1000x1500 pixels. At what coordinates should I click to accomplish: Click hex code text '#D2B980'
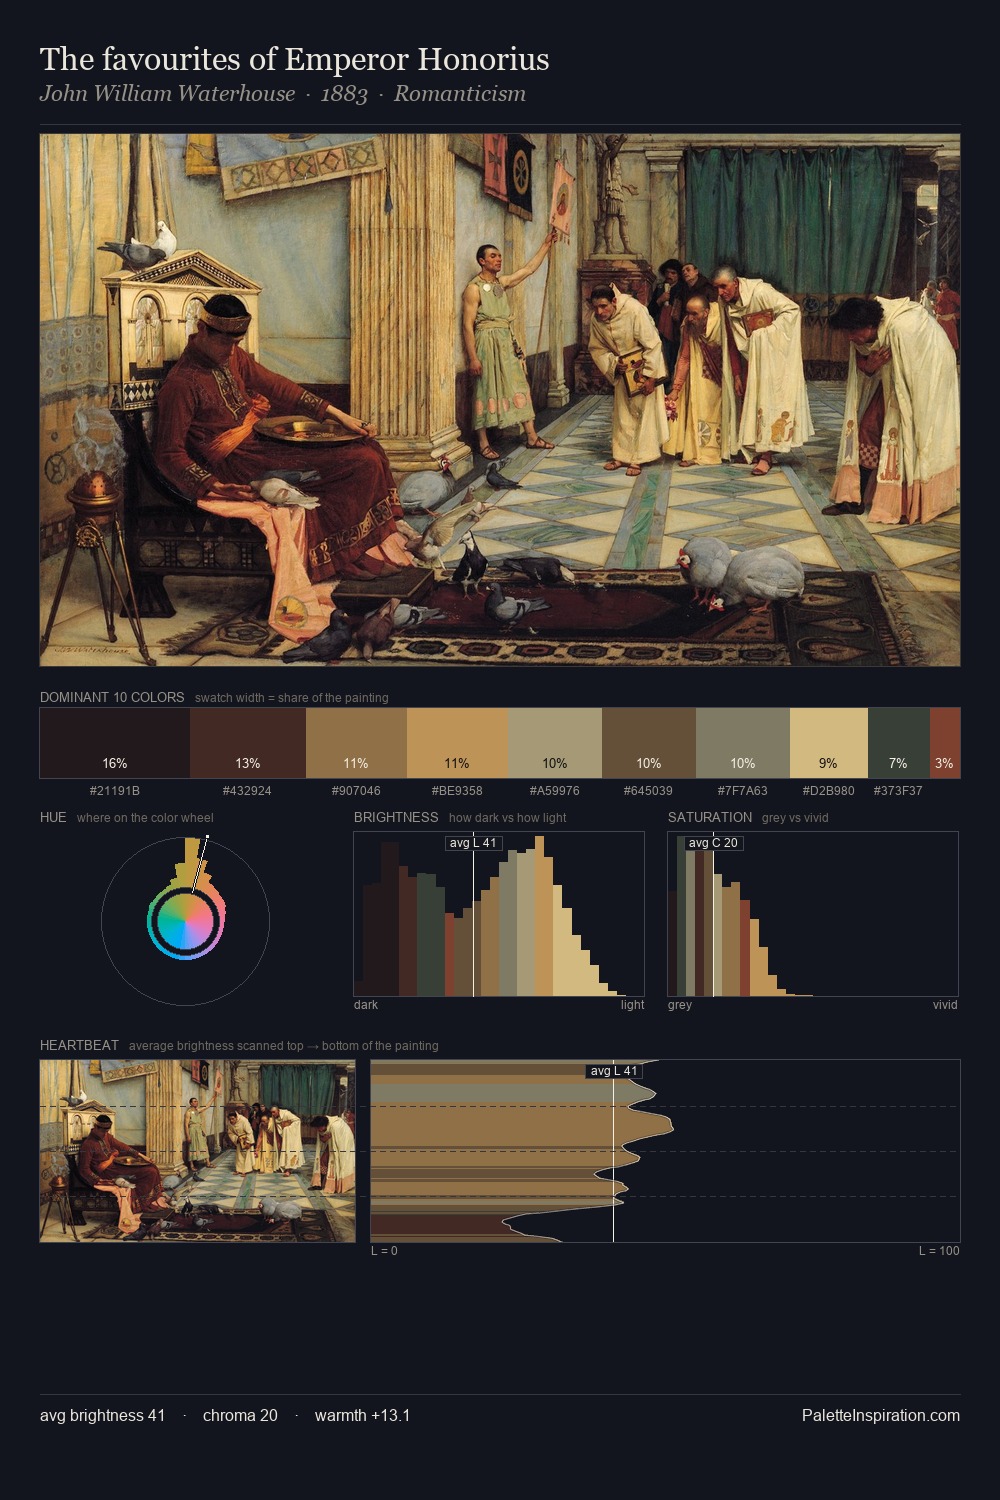[829, 790]
